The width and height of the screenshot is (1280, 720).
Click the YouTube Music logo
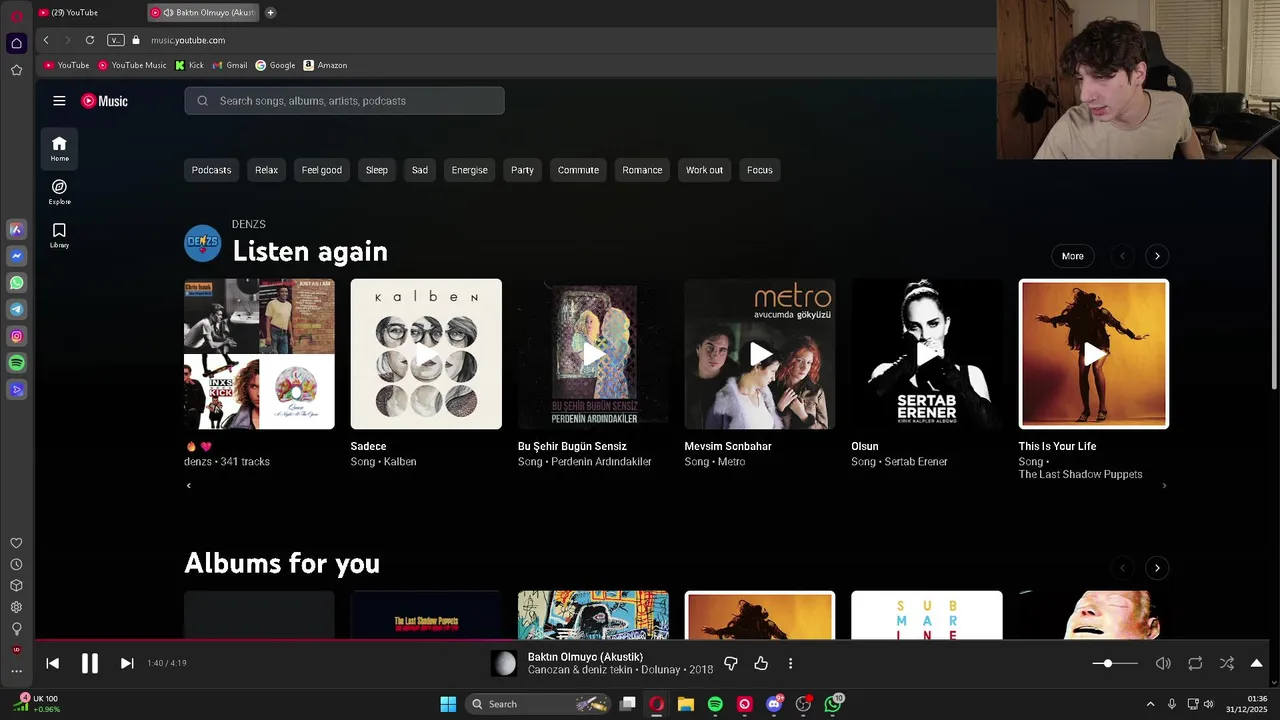coord(104,101)
